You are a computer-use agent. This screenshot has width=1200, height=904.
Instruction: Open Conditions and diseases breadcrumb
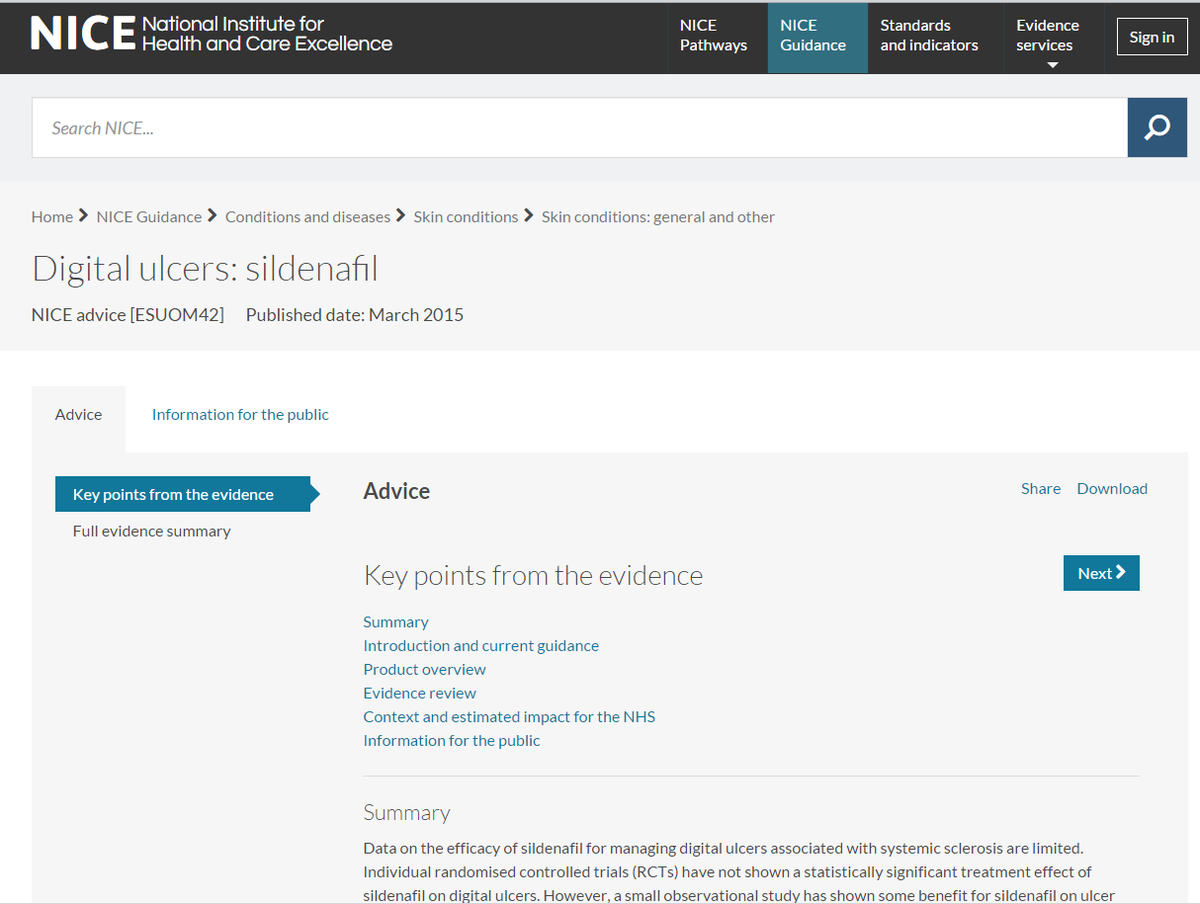point(308,217)
